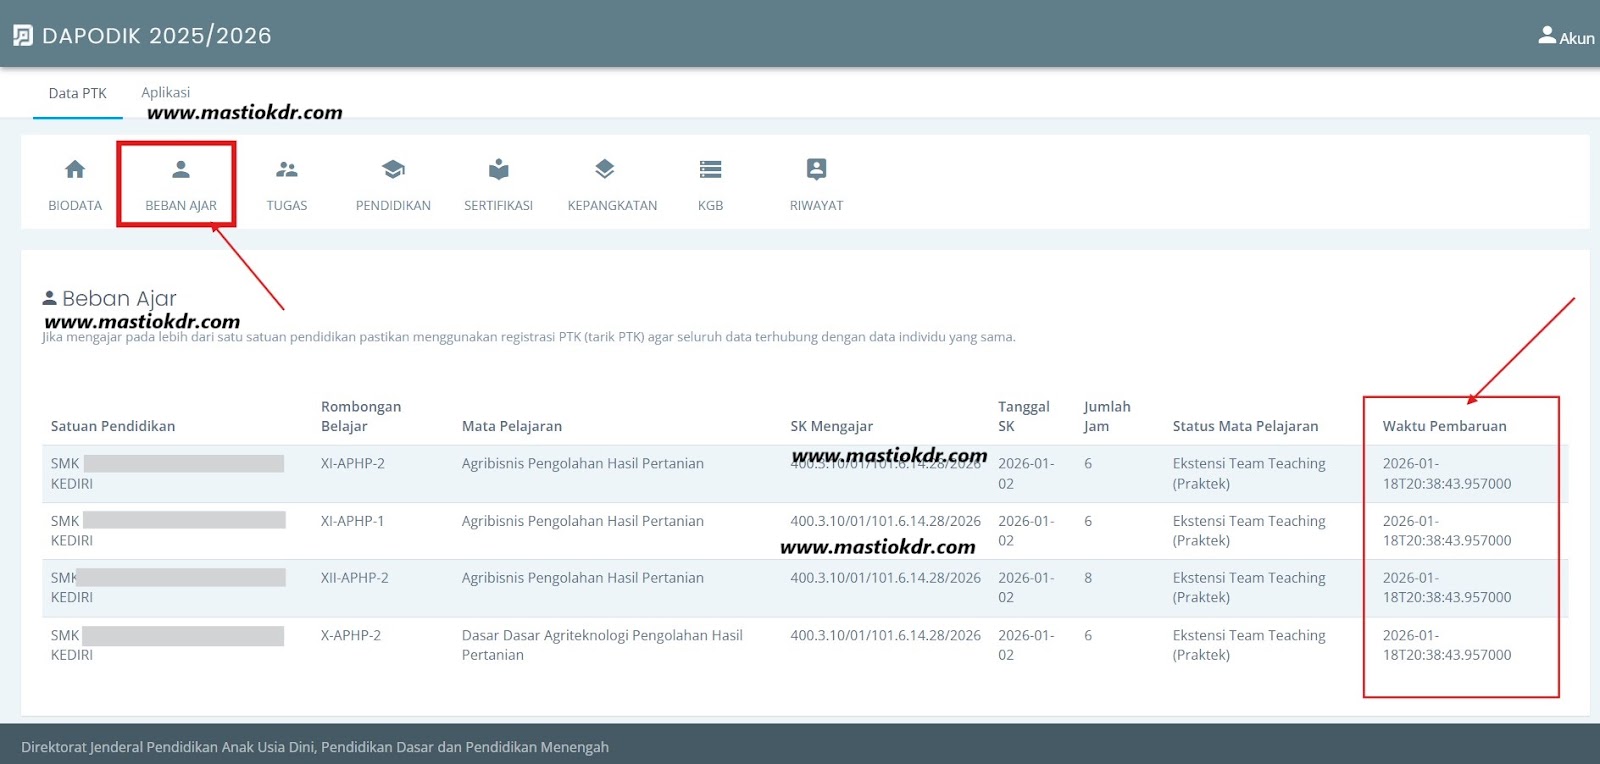The width and height of the screenshot is (1600, 764).
Task: Click the DAPODIK 2025/2026 title
Action: pos(157,36)
